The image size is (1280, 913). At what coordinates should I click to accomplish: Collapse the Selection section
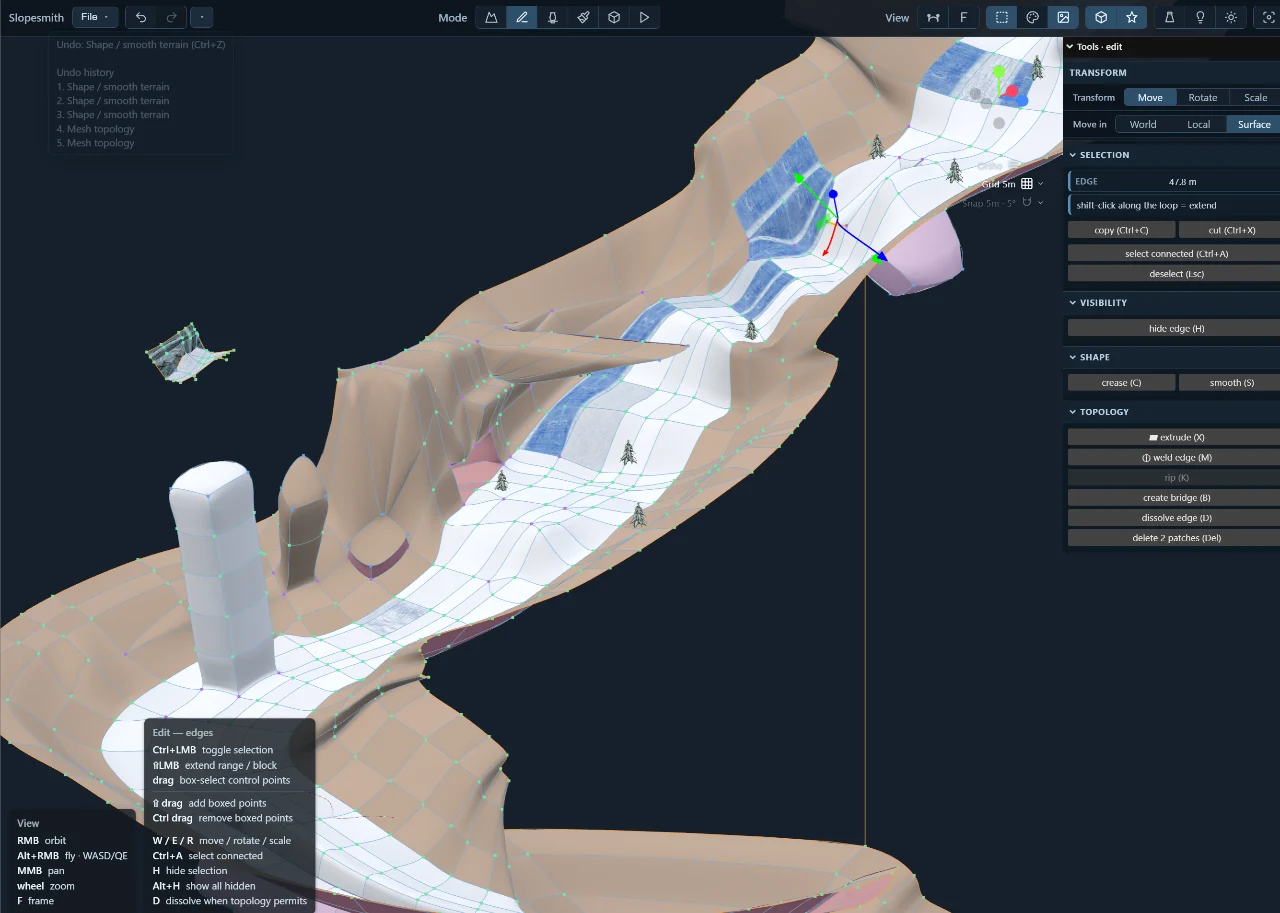coord(1073,155)
